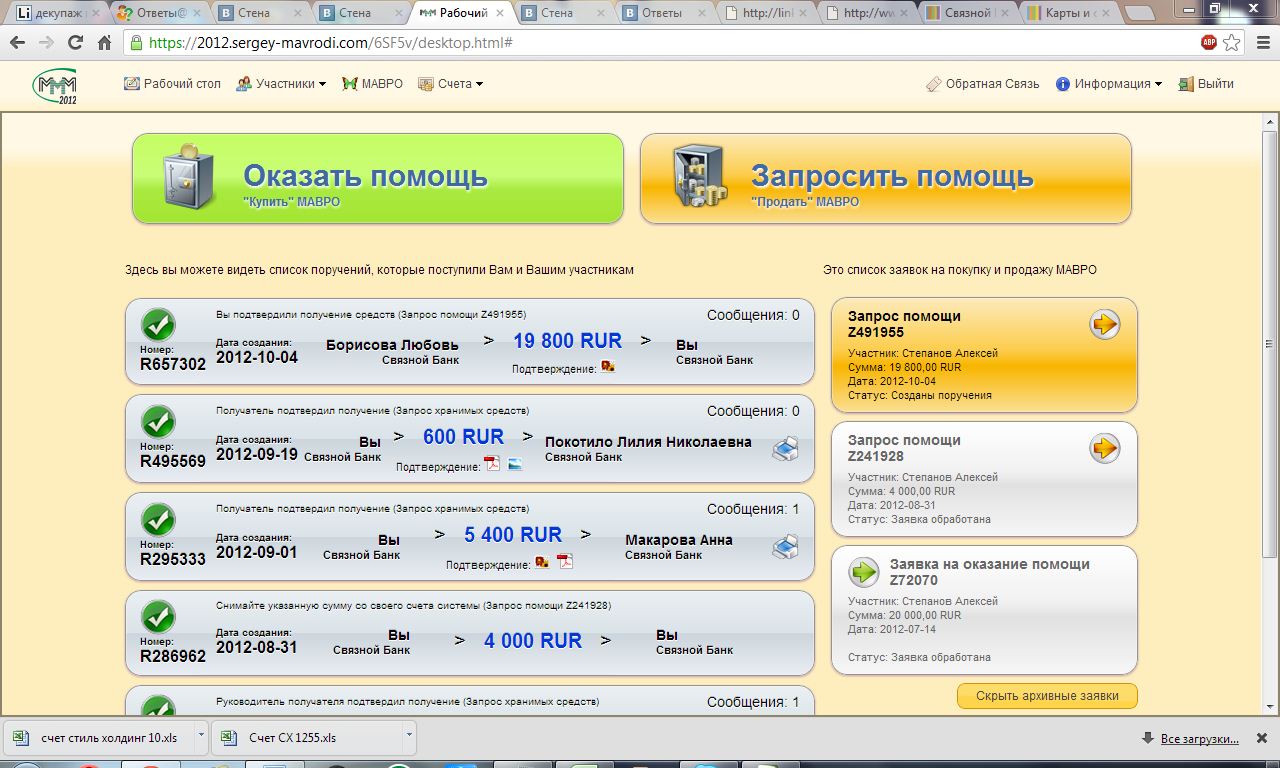Click green checkmark of order R657302
The height and width of the screenshot is (768, 1280).
click(158, 324)
